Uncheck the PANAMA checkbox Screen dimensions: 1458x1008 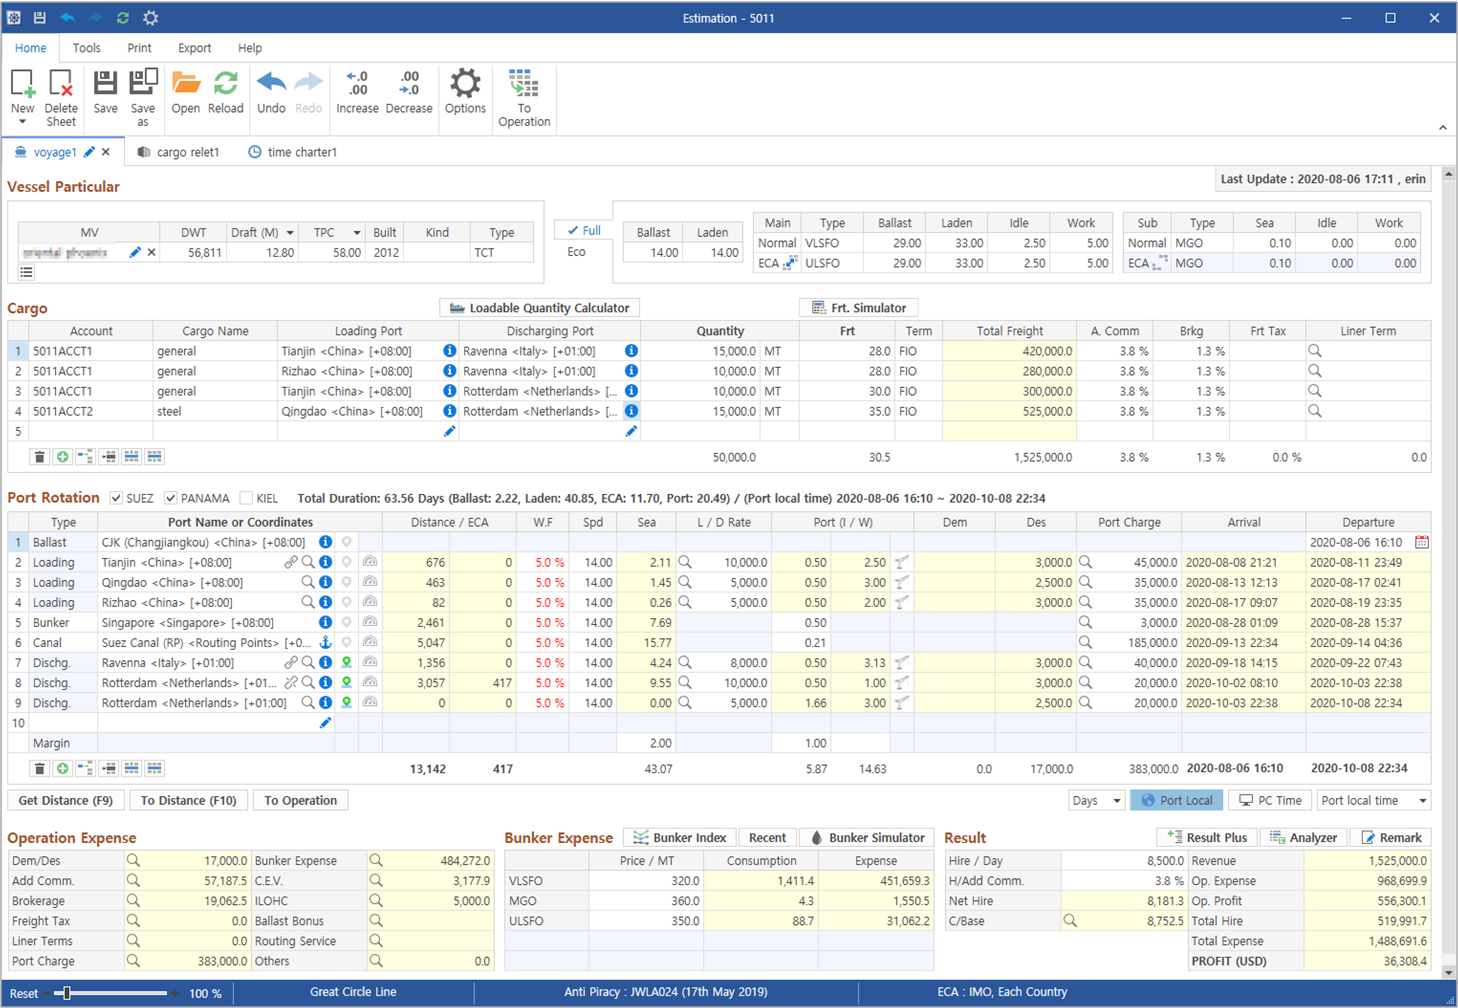pos(171,498)
